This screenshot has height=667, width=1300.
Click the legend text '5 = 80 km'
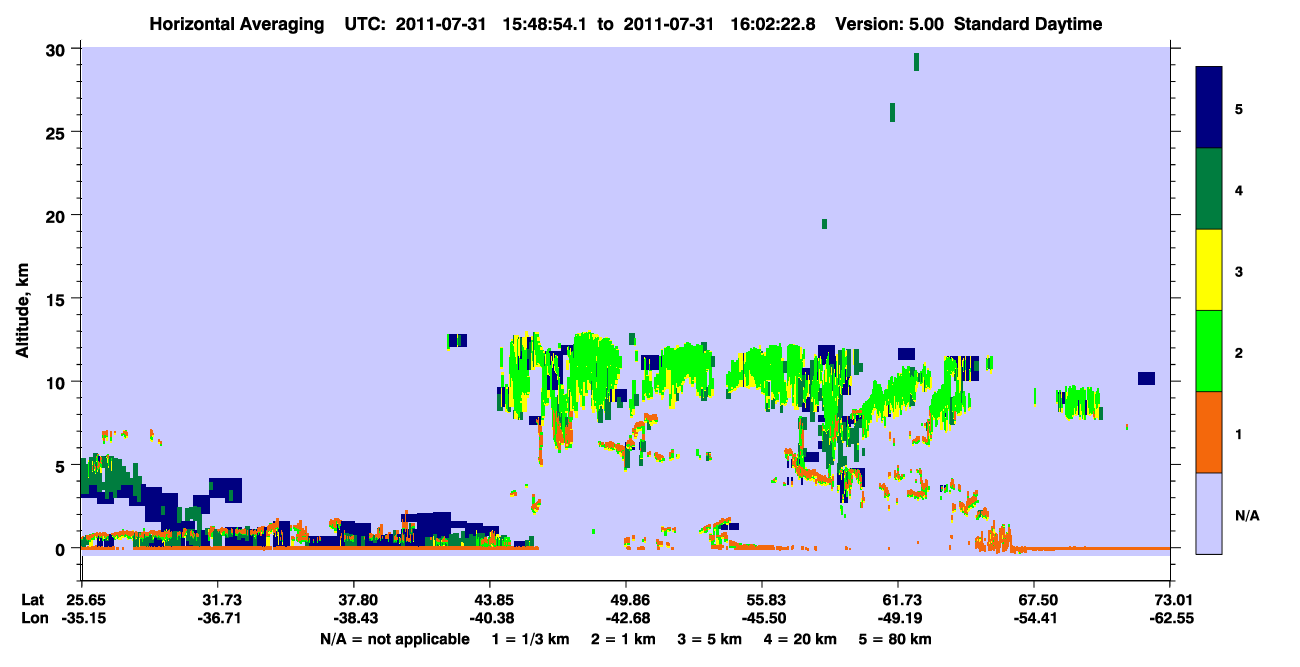[x=897, y=639]
